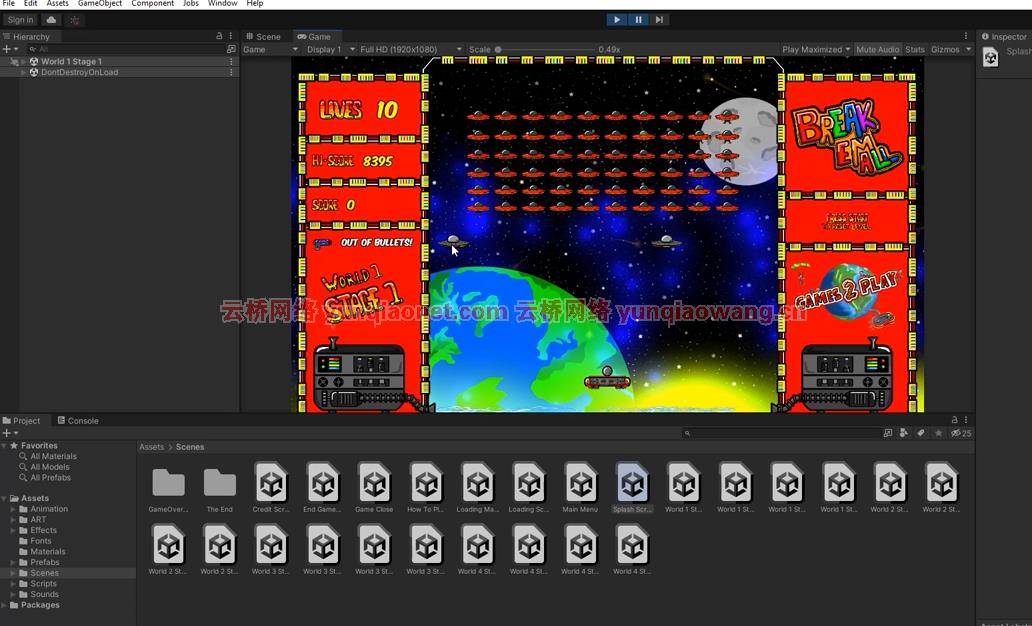The image size is (1032, 626).
Task: Select the Fonts folder
Action: [x=41, y=541]
